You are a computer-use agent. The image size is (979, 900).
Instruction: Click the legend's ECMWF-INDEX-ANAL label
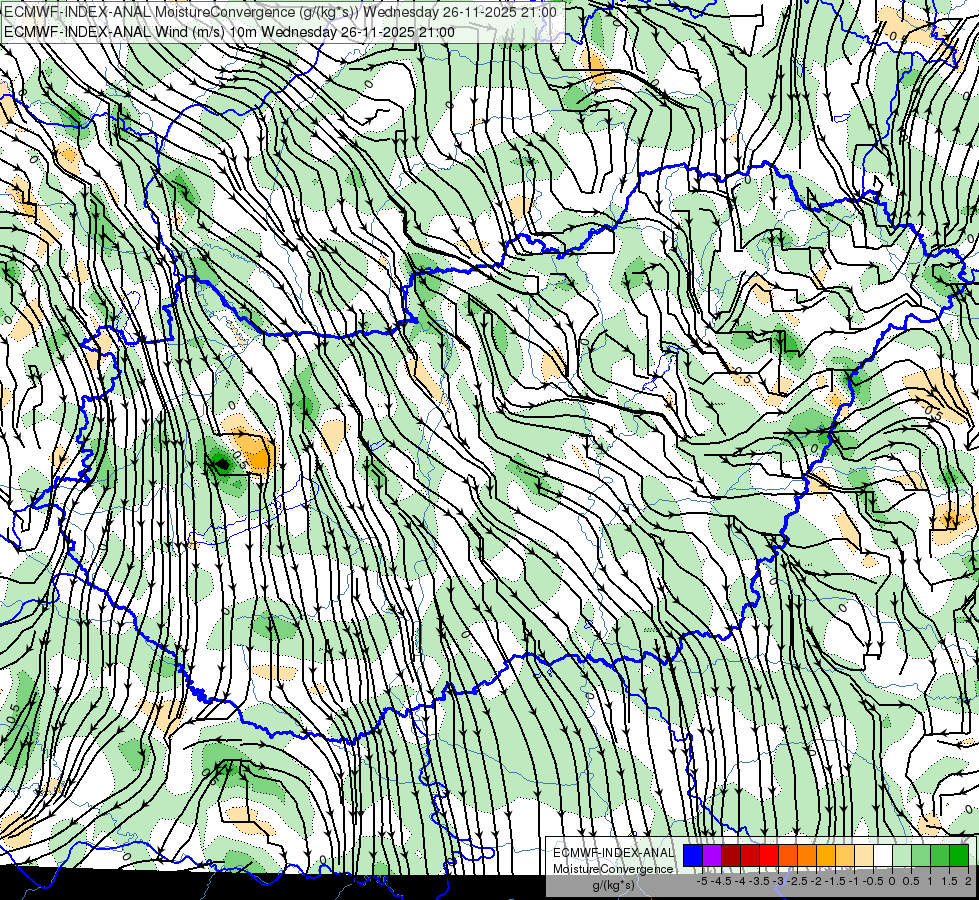point(613,853)
